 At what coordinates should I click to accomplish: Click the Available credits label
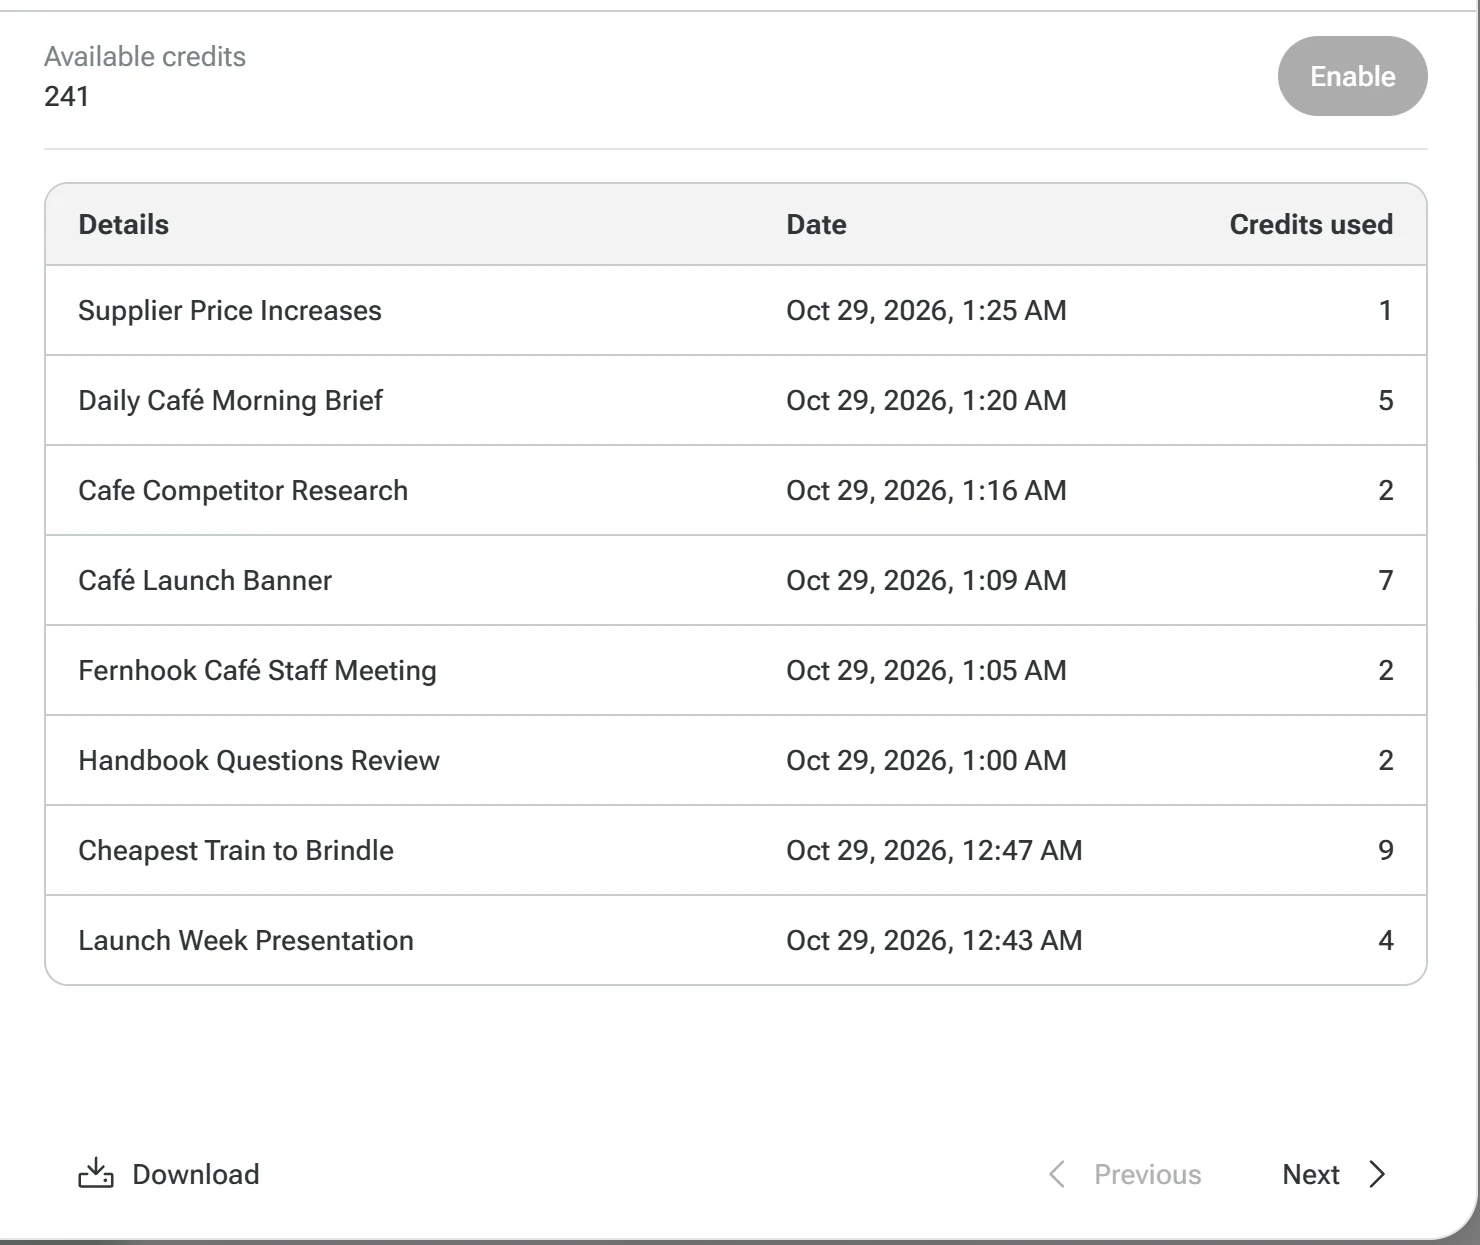(145, 56)
